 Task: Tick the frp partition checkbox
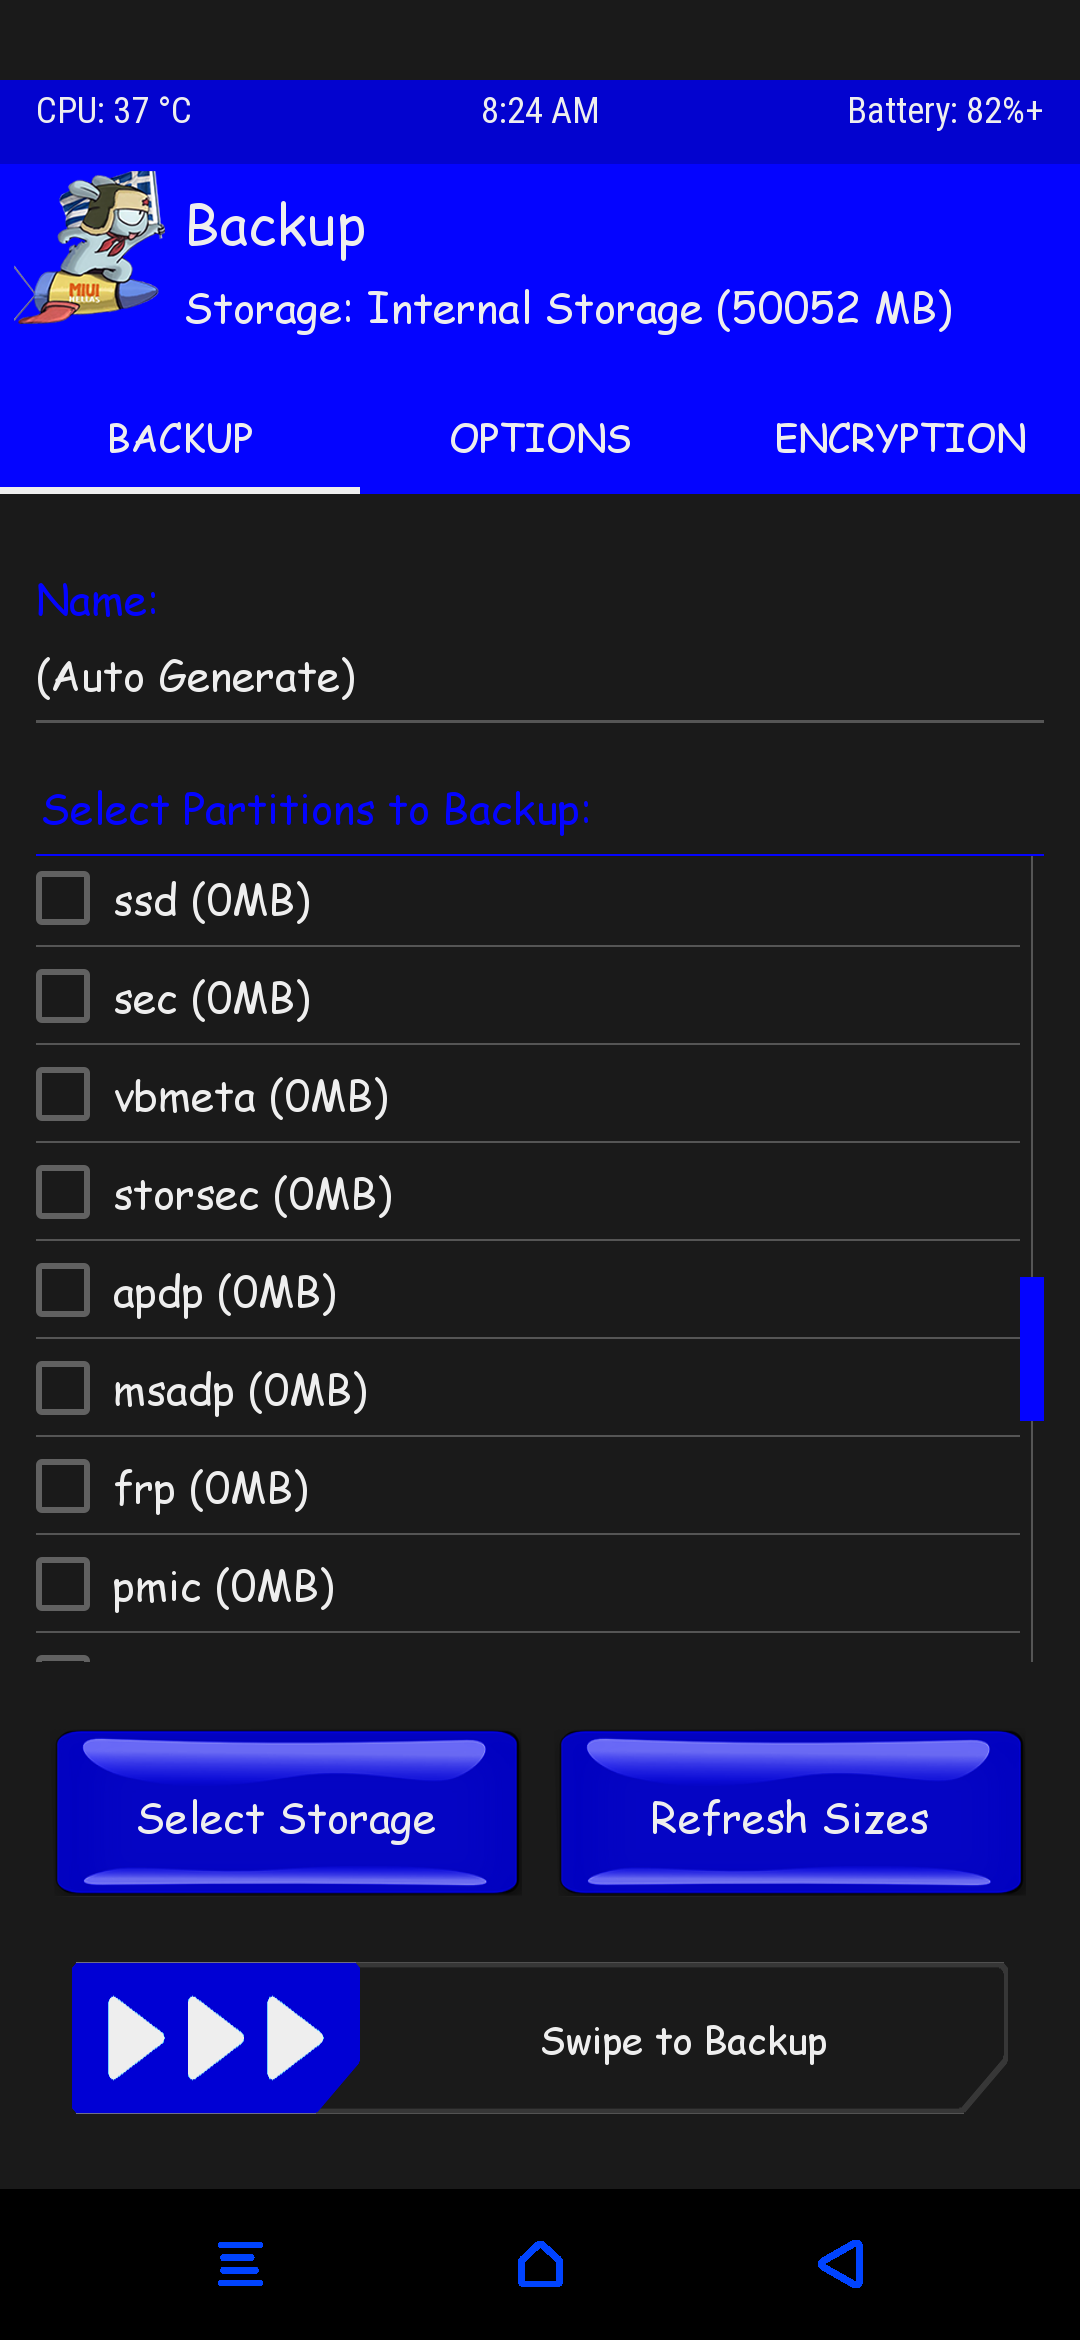click(x=63, y=1486)
